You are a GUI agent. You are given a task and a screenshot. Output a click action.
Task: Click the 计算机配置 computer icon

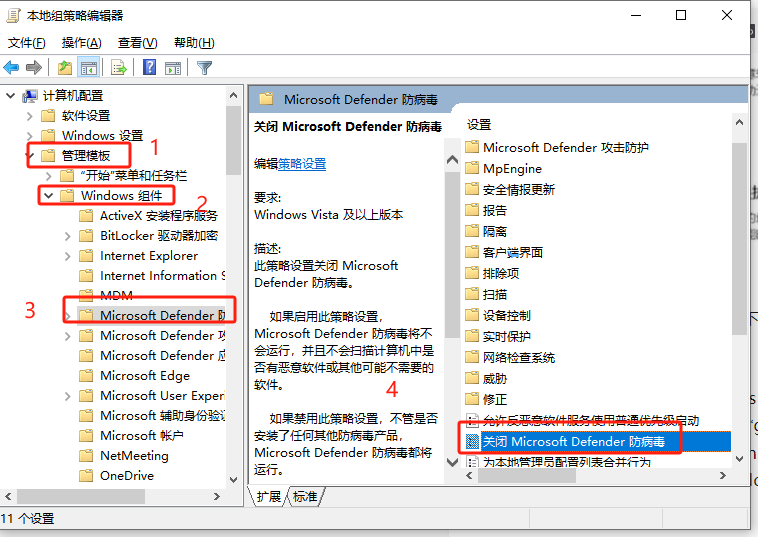click(30, 96)
